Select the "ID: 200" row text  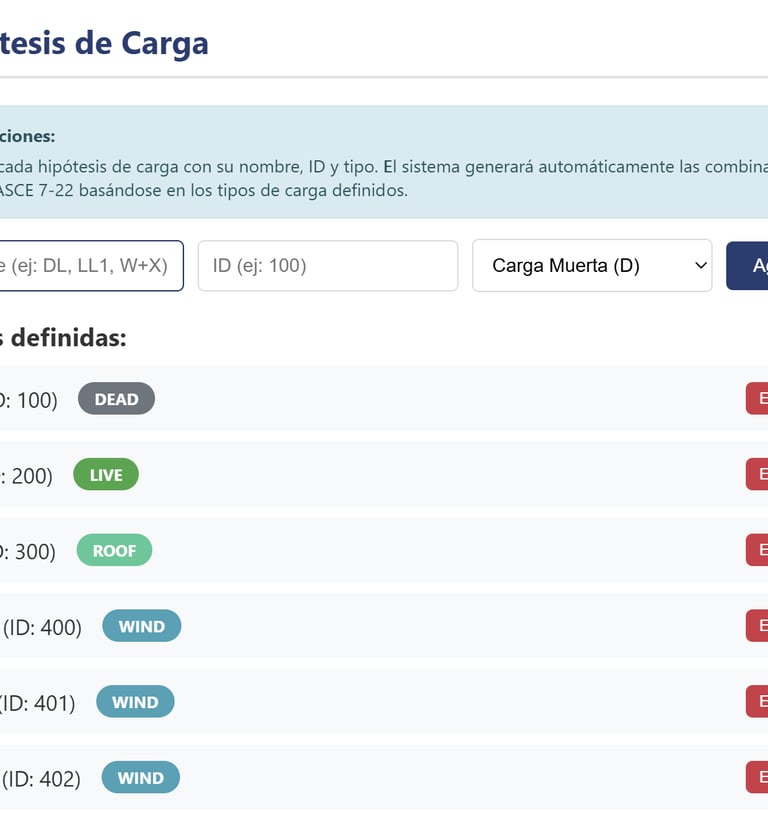click(27, 476)
